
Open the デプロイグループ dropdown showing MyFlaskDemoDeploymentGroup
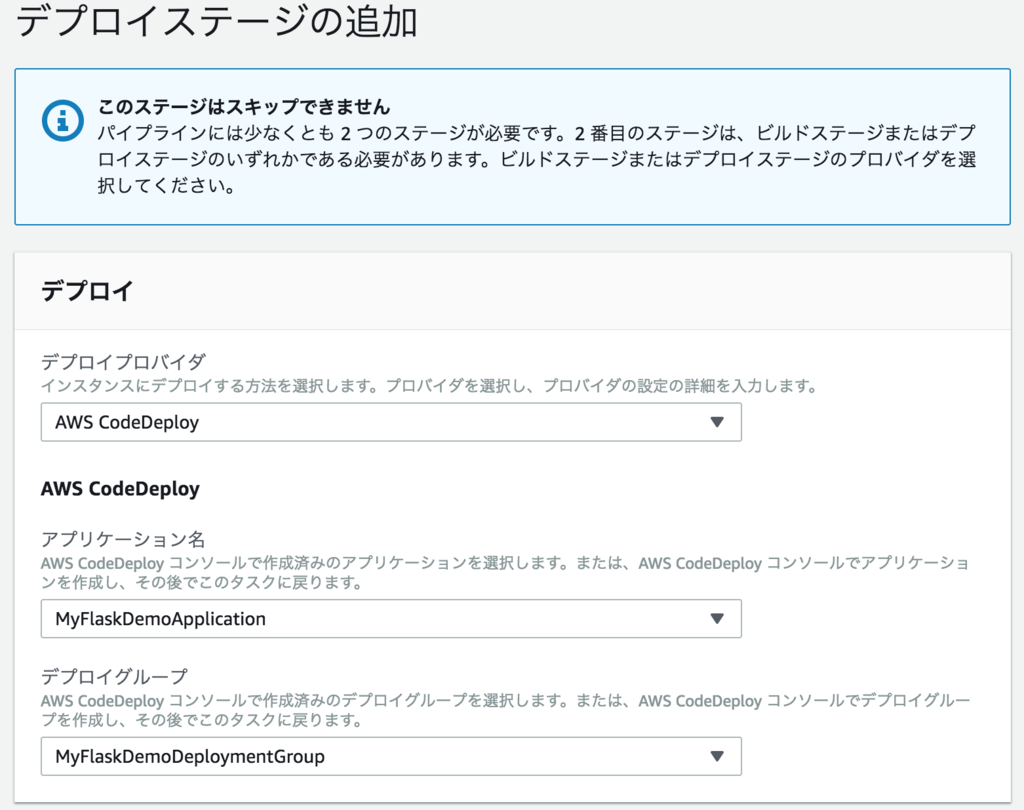coord(391,756)
